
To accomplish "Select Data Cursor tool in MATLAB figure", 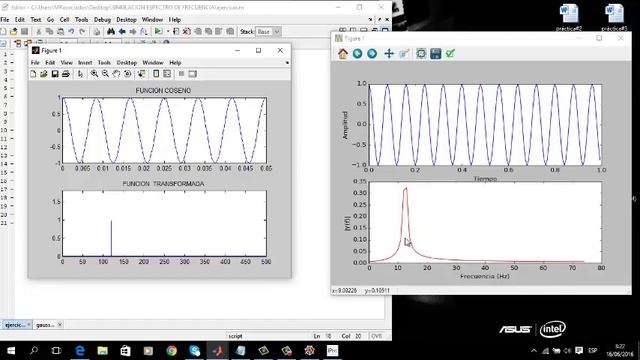I will 142,74.
